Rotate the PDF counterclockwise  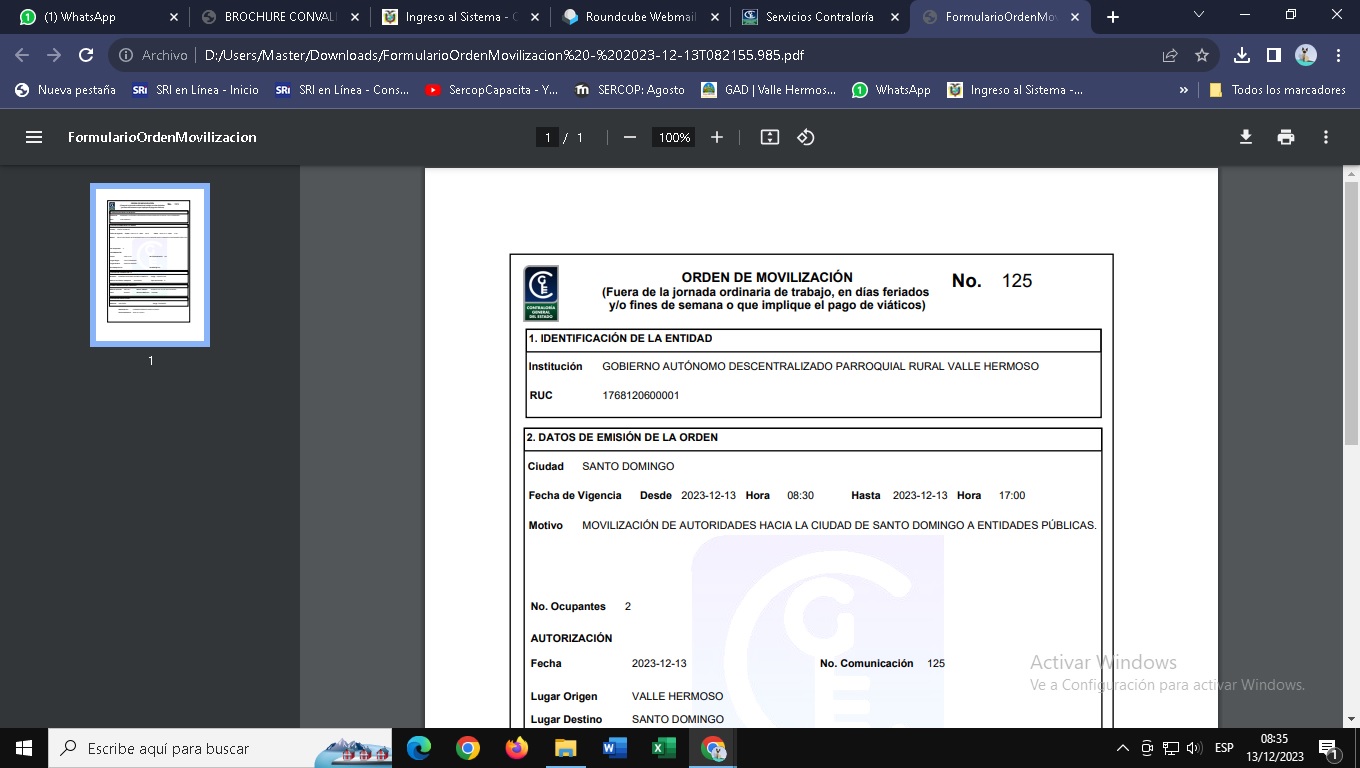[806, 137]
